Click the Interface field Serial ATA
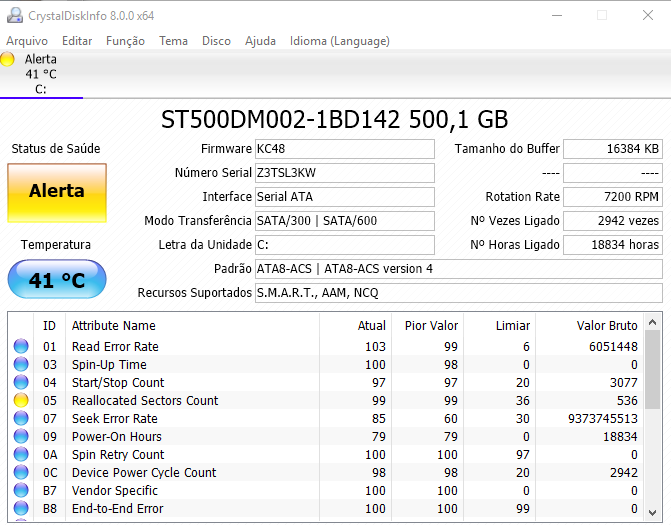 point(345,197)
